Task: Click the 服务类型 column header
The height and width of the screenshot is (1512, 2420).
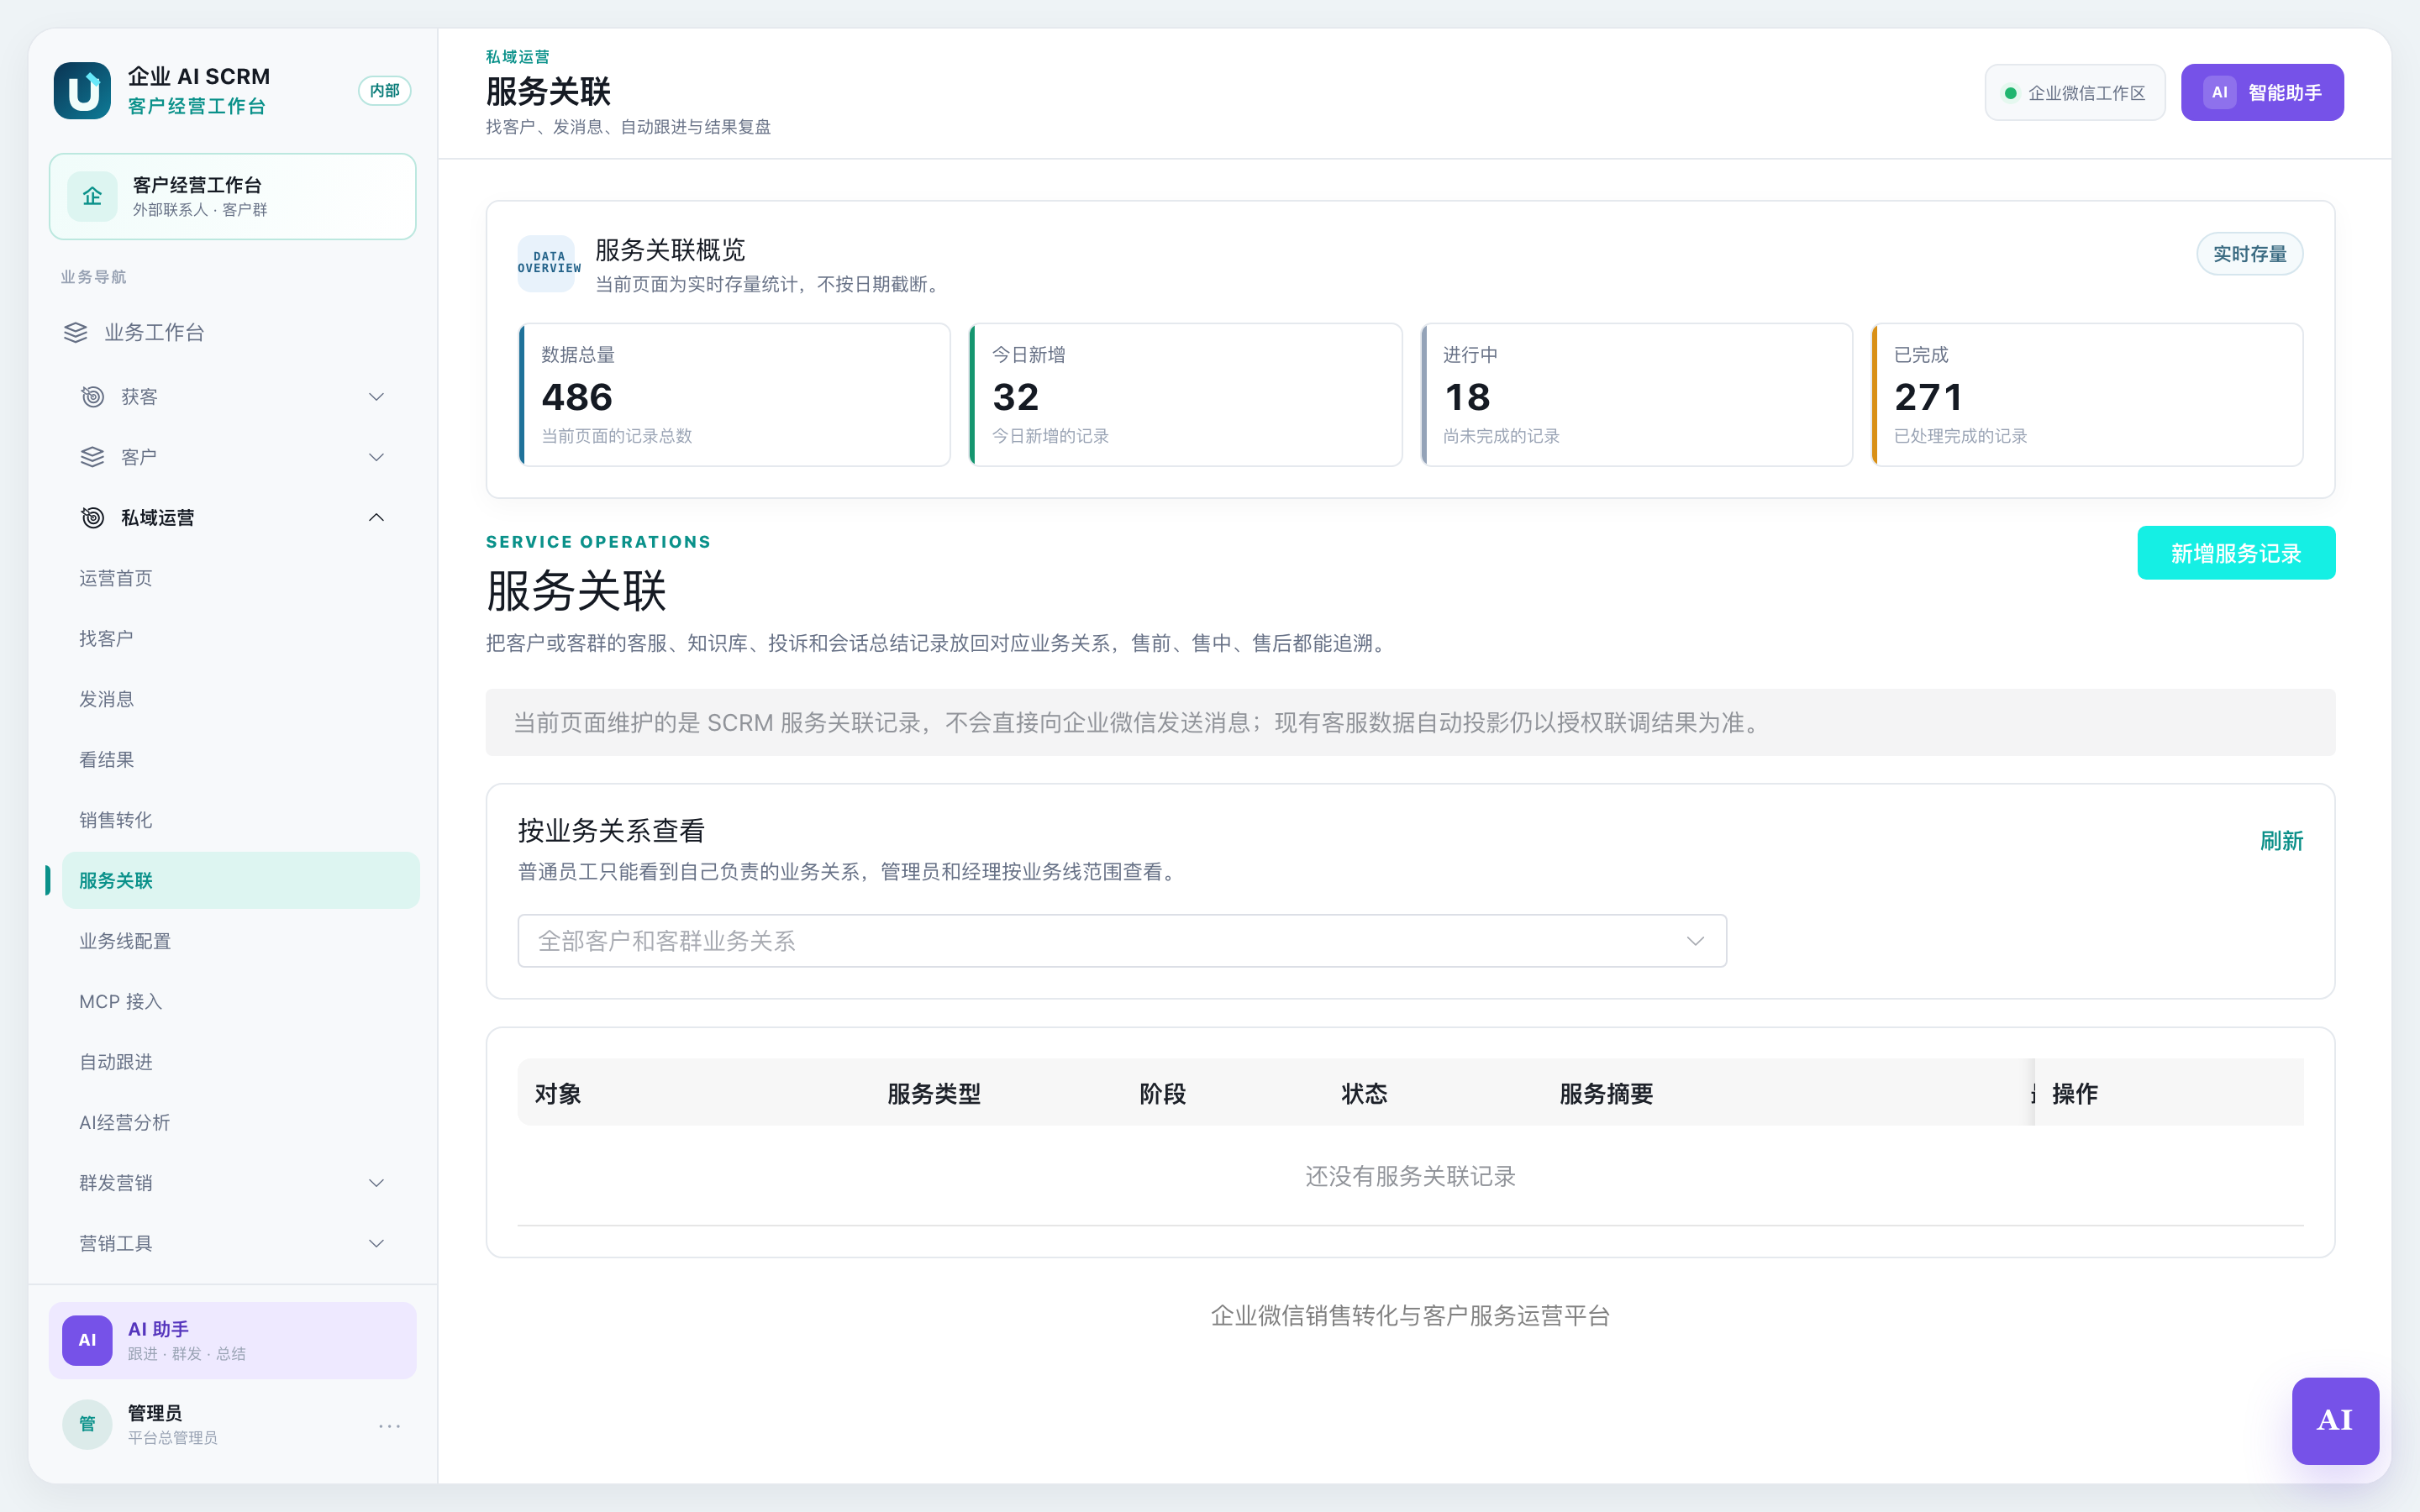Action: point(934,1093)
